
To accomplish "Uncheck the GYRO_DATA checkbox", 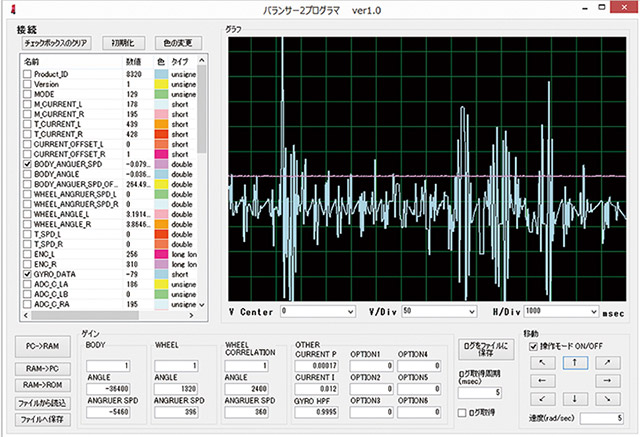I will (27, 274).
